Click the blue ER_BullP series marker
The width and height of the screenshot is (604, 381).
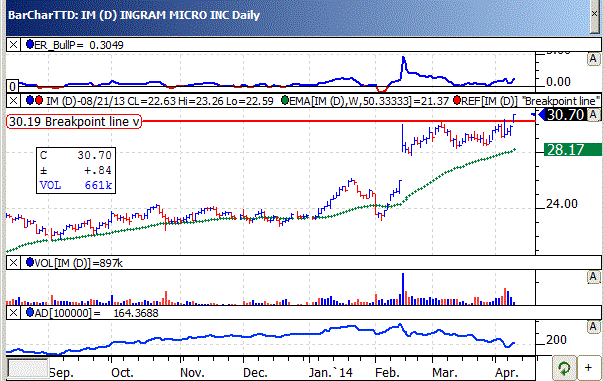click(x=30, y=45)
